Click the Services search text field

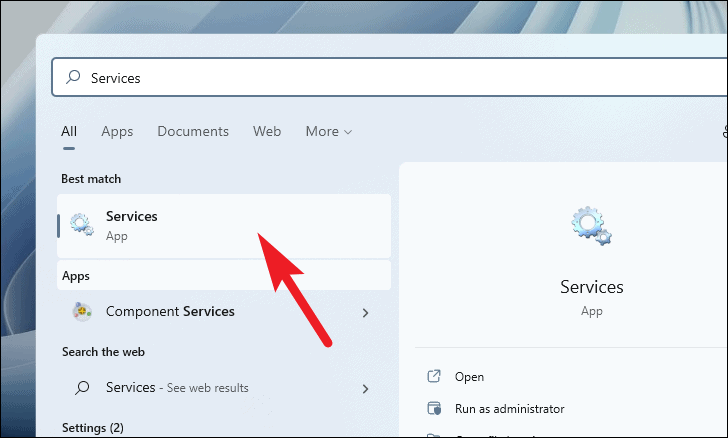point(389,77)
